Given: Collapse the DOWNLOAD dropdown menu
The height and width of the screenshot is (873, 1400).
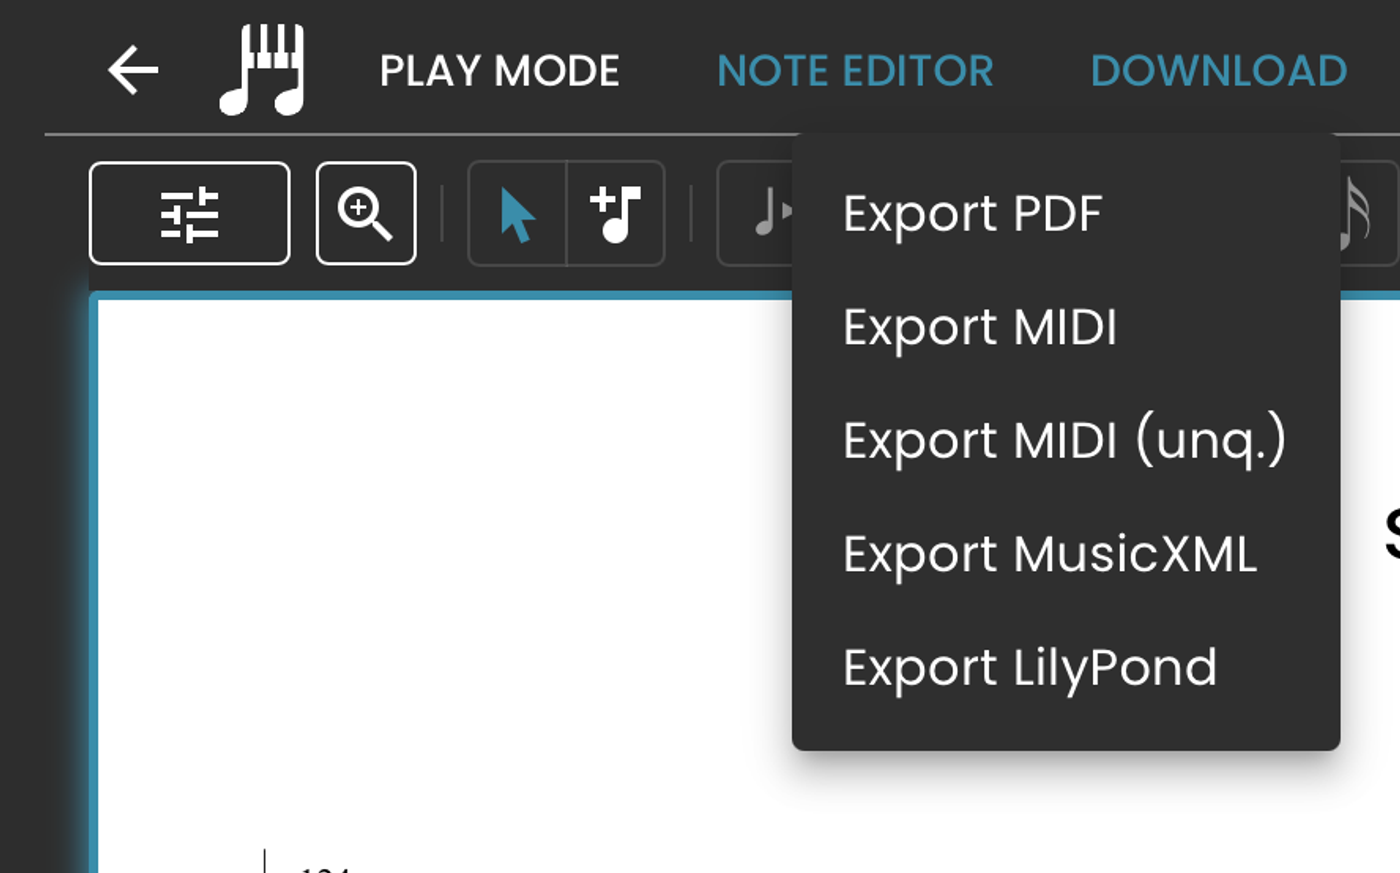Looking at the screenshot, I should point(1219,71).
